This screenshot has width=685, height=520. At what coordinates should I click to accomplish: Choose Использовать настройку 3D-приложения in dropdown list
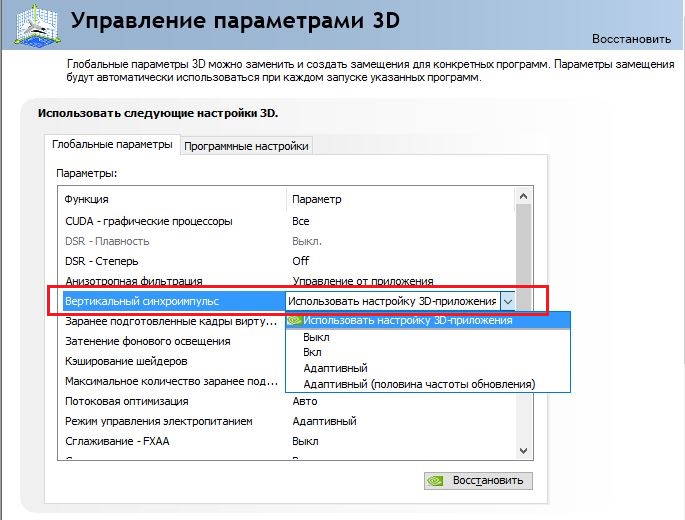click(428, 320)
